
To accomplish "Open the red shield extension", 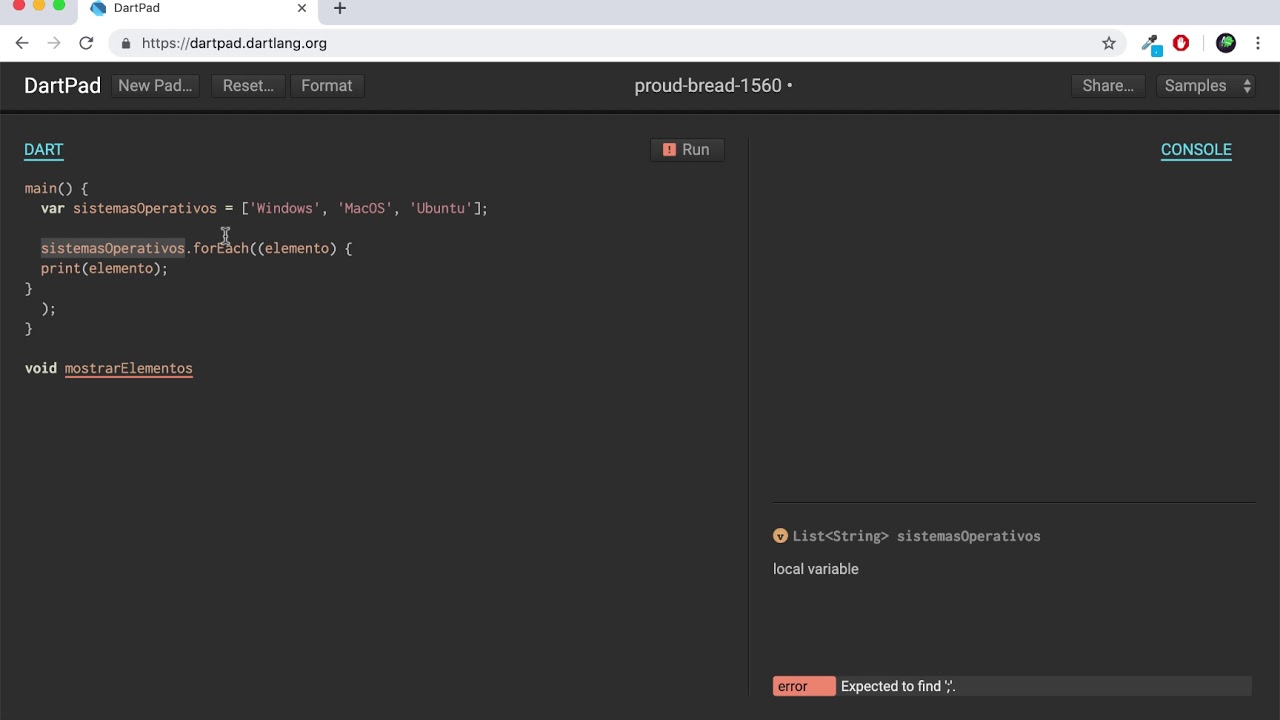I will point(1181,43).
